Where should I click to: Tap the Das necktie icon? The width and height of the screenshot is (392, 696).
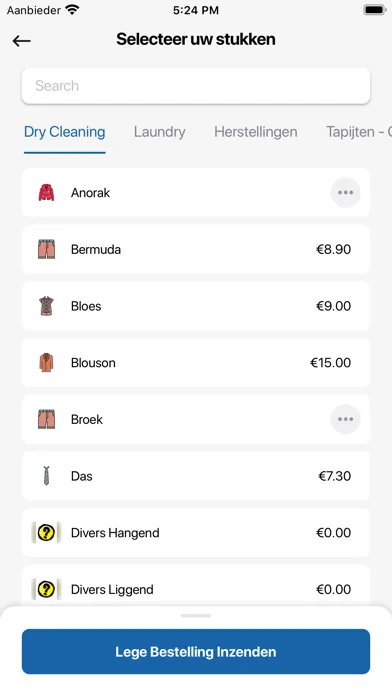[x=46, y=476]
